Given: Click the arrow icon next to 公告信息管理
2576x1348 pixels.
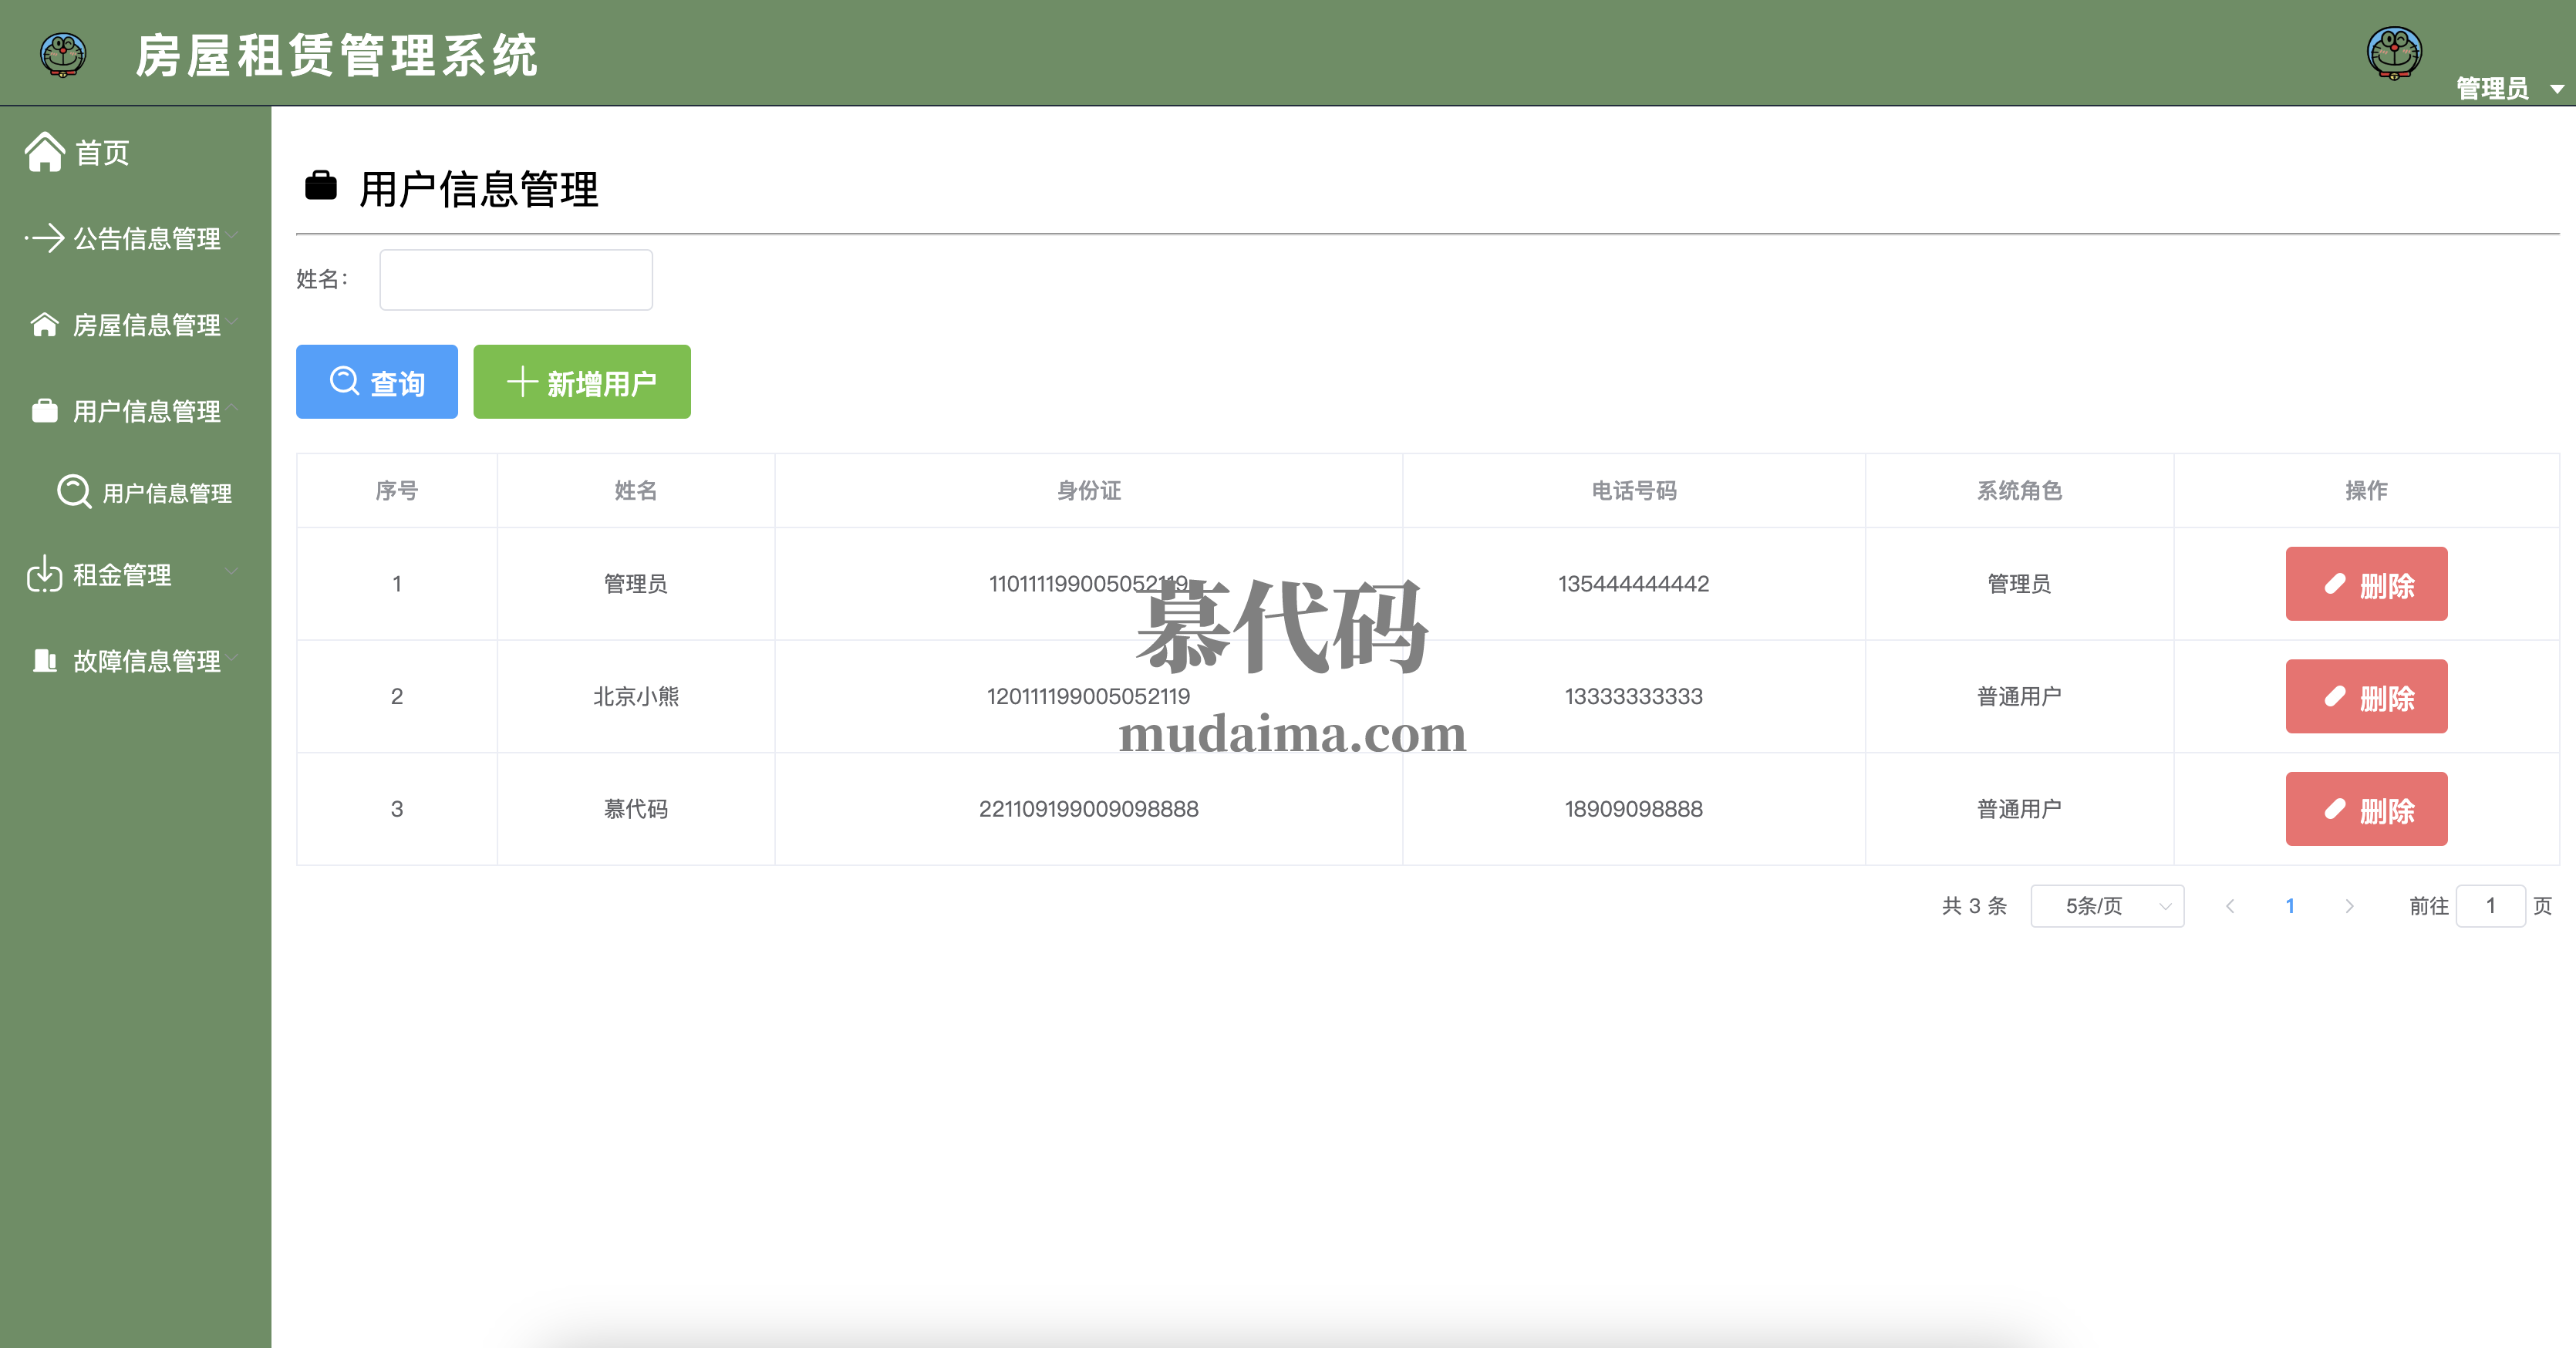Looking at the screenshot, I should [45, 238].
